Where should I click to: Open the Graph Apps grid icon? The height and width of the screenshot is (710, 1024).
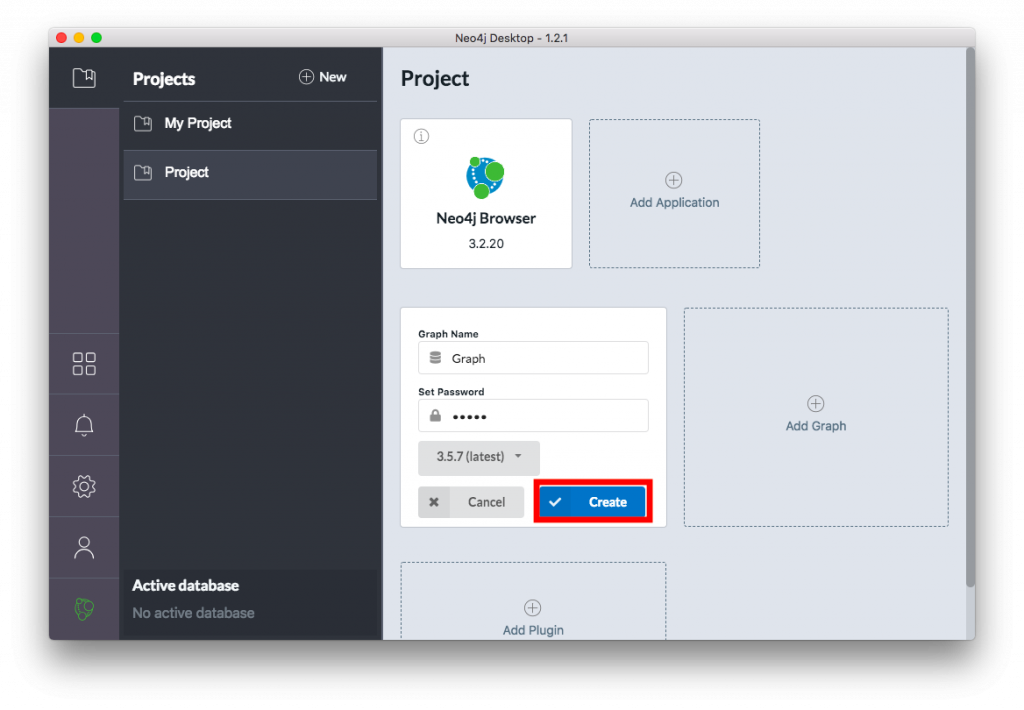pyautogui.click(x=84, y=364)
